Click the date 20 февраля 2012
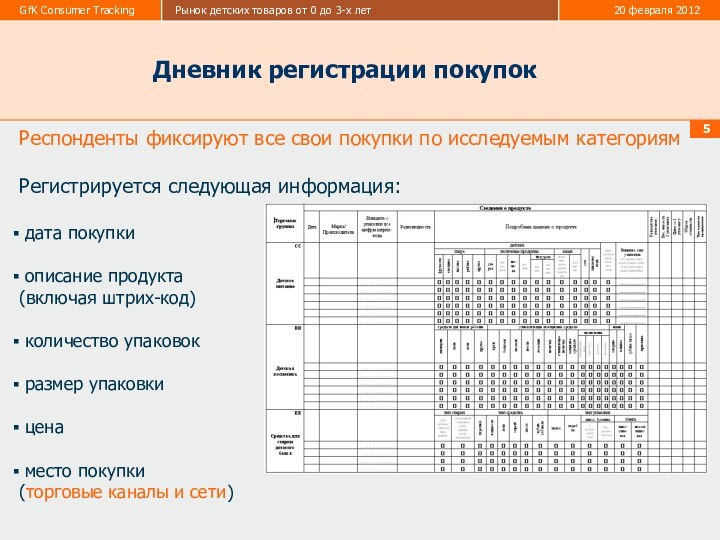This screenshot has height=540, width=720. click(656, 10)
